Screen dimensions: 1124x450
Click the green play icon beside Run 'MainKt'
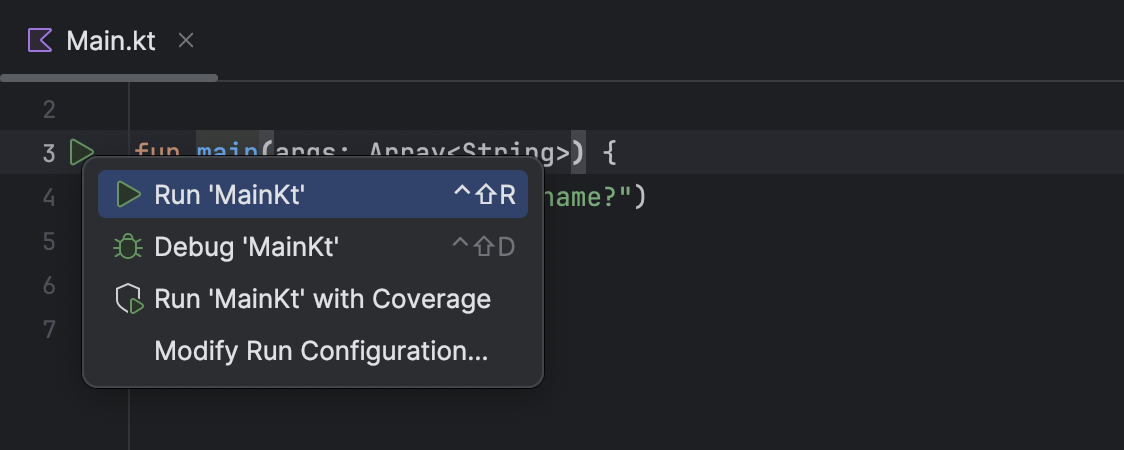tap(128, 195)
